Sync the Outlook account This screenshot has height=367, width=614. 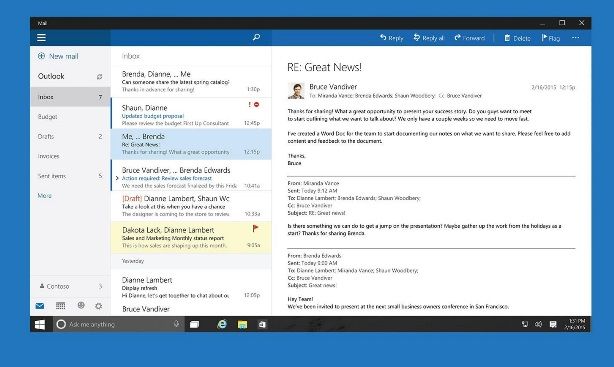coord(99,77)
